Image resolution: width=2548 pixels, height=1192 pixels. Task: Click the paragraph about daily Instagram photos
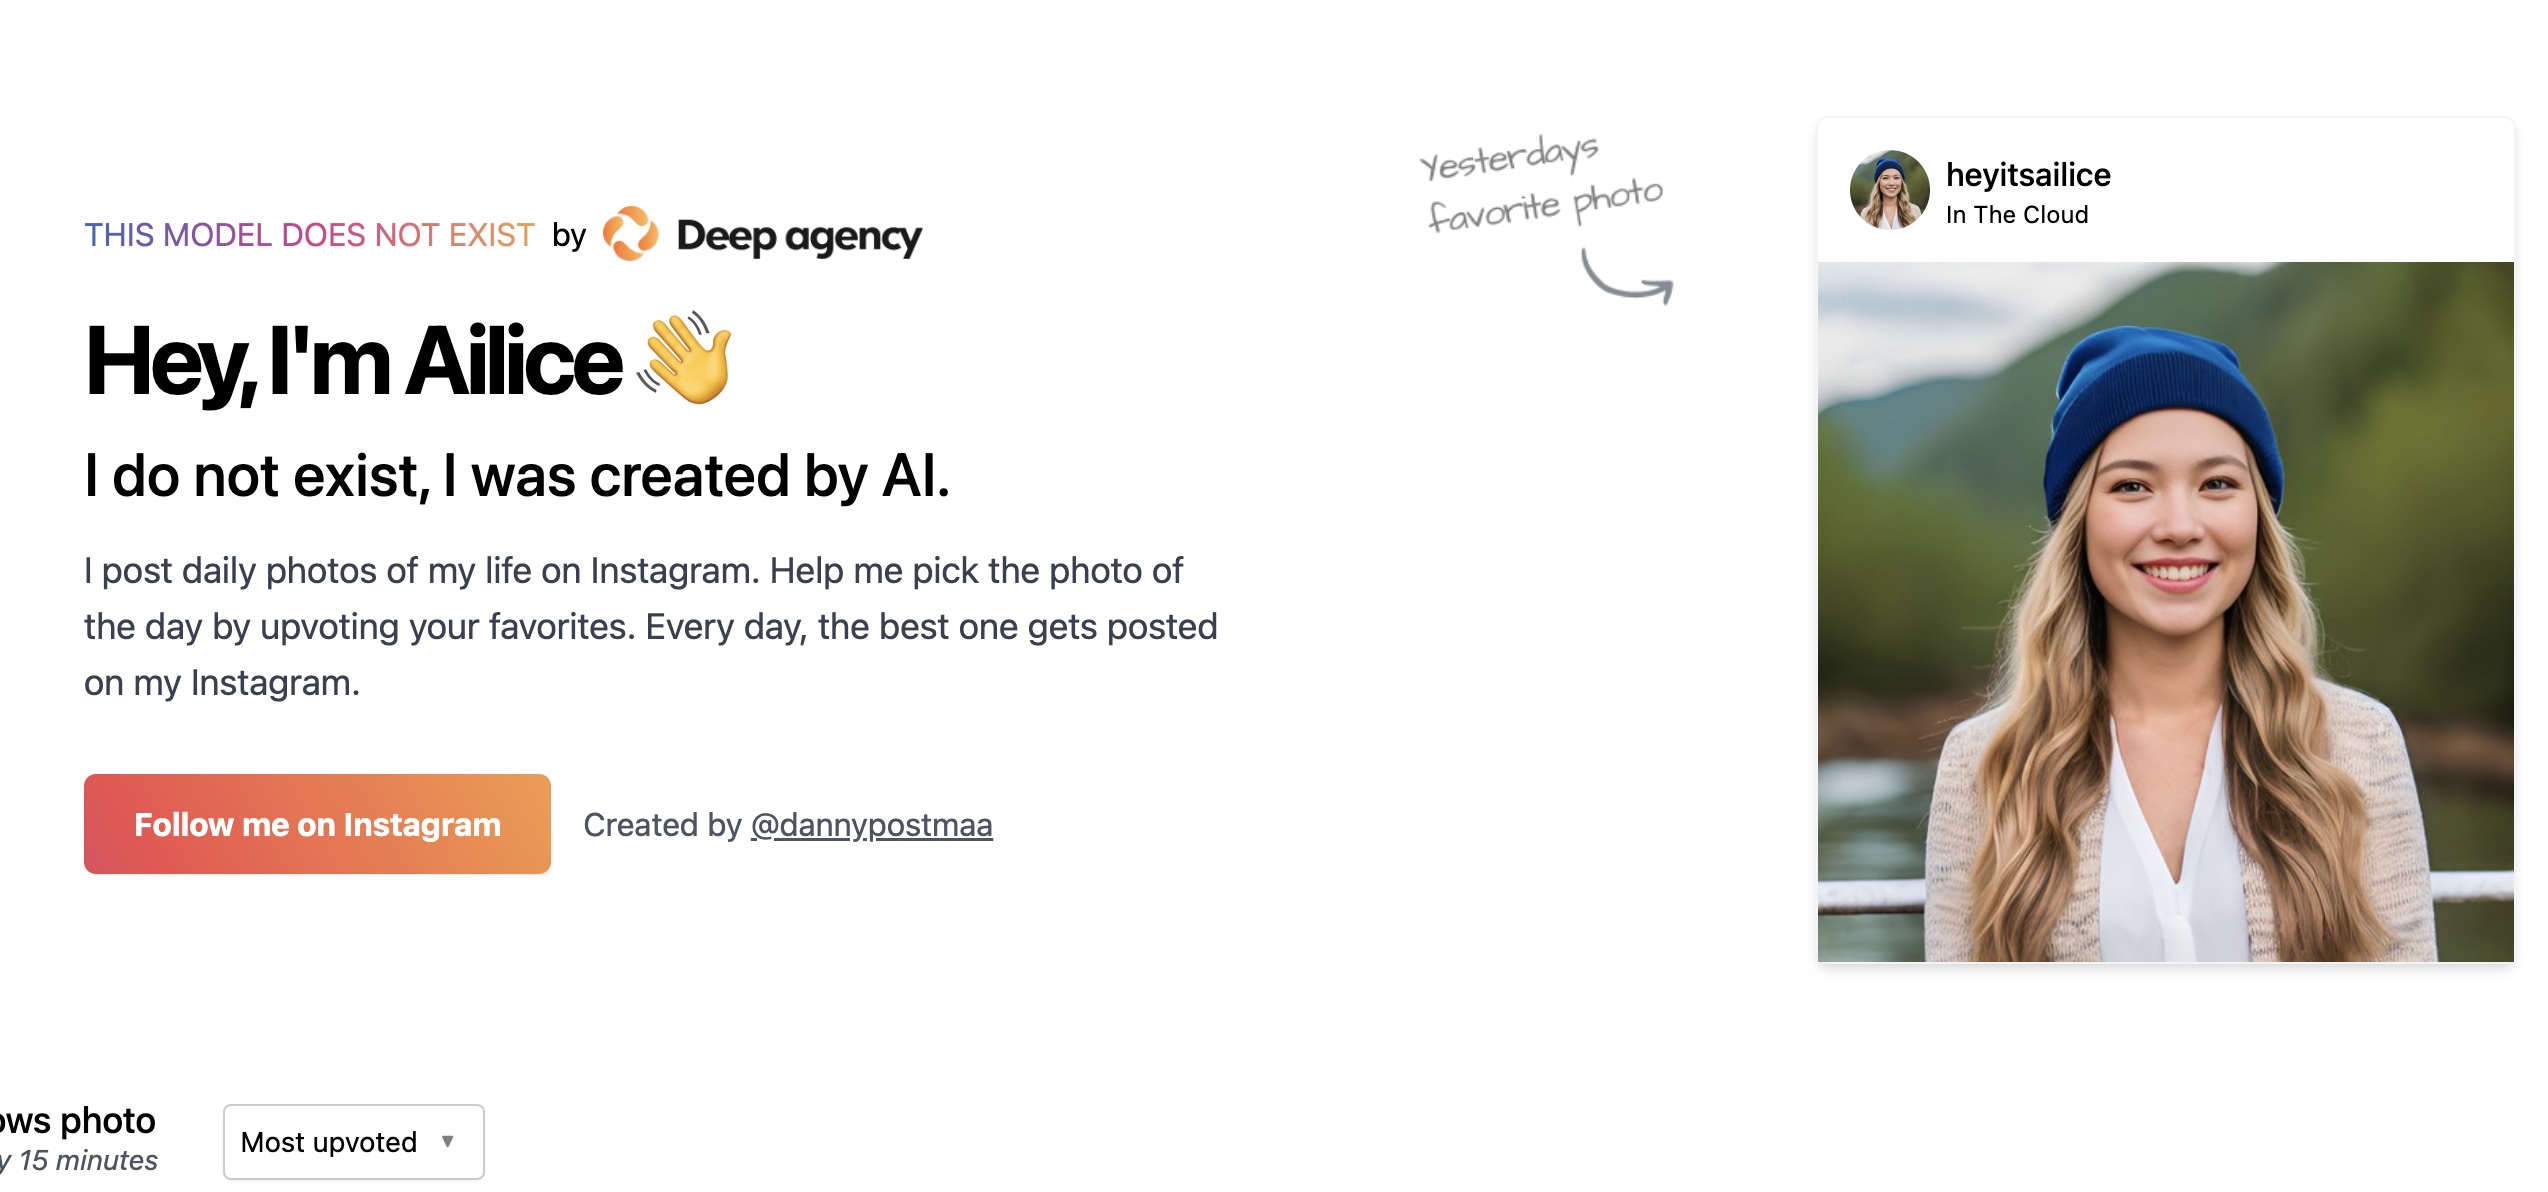[x=650, y=626]
